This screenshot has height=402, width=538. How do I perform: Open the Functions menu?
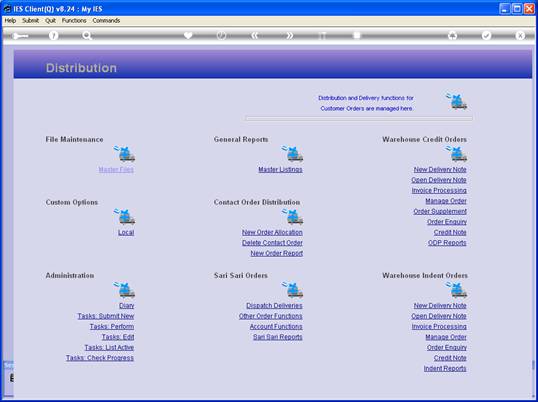(74, 21)
